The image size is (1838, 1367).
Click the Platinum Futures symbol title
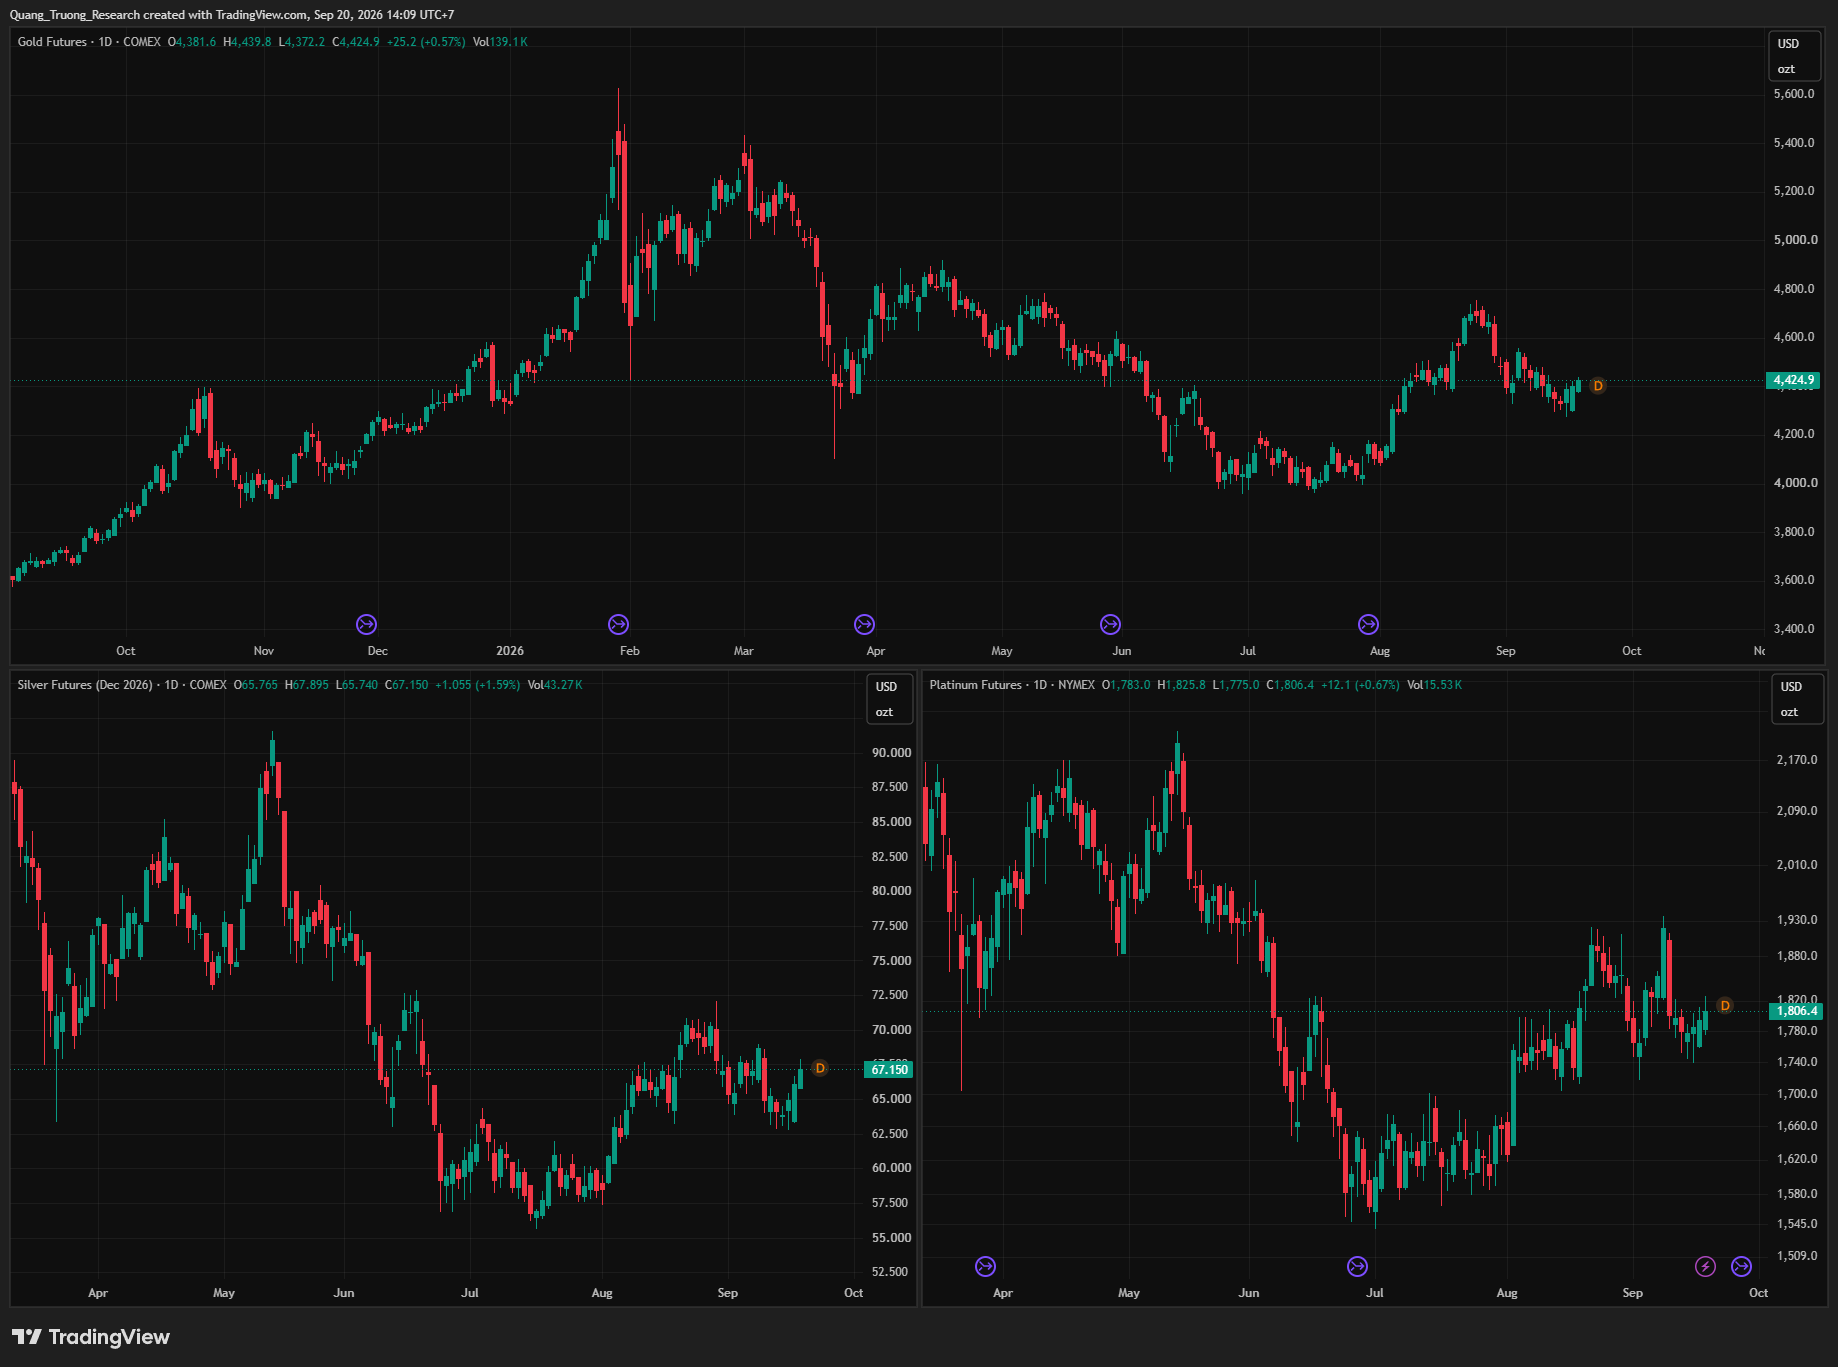[975, 685]
